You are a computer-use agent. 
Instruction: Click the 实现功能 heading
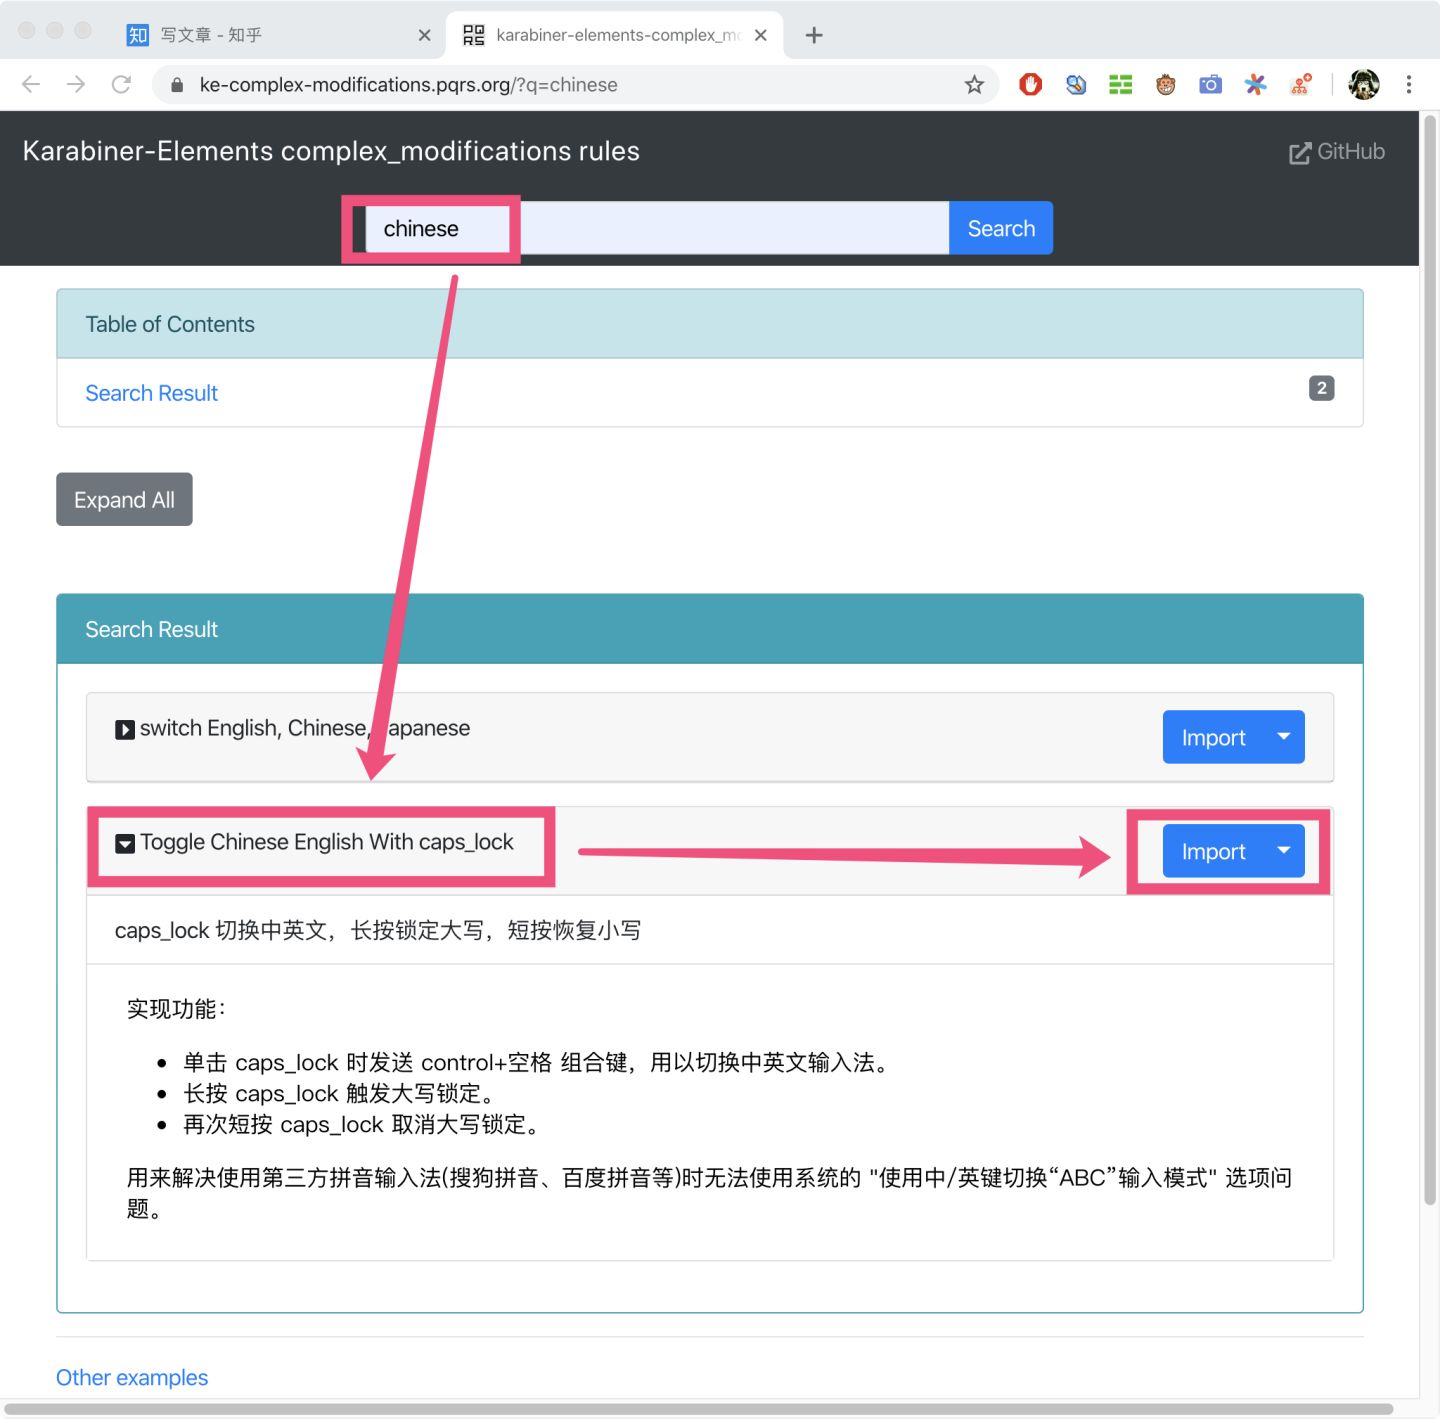176,1009
